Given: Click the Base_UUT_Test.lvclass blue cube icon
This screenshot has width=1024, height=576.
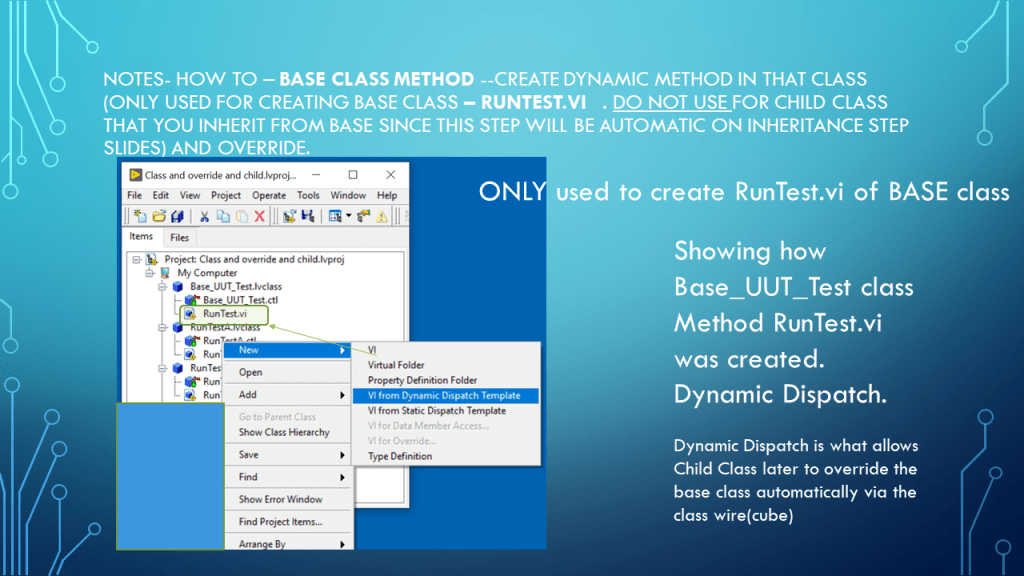Looking at the screenshot, I should pyautogui.click(x=178, y=287).
